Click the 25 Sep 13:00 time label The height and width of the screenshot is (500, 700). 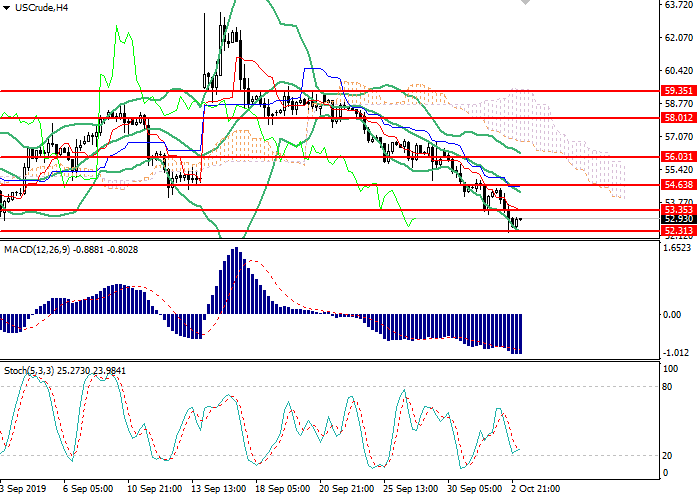[412, 490]
